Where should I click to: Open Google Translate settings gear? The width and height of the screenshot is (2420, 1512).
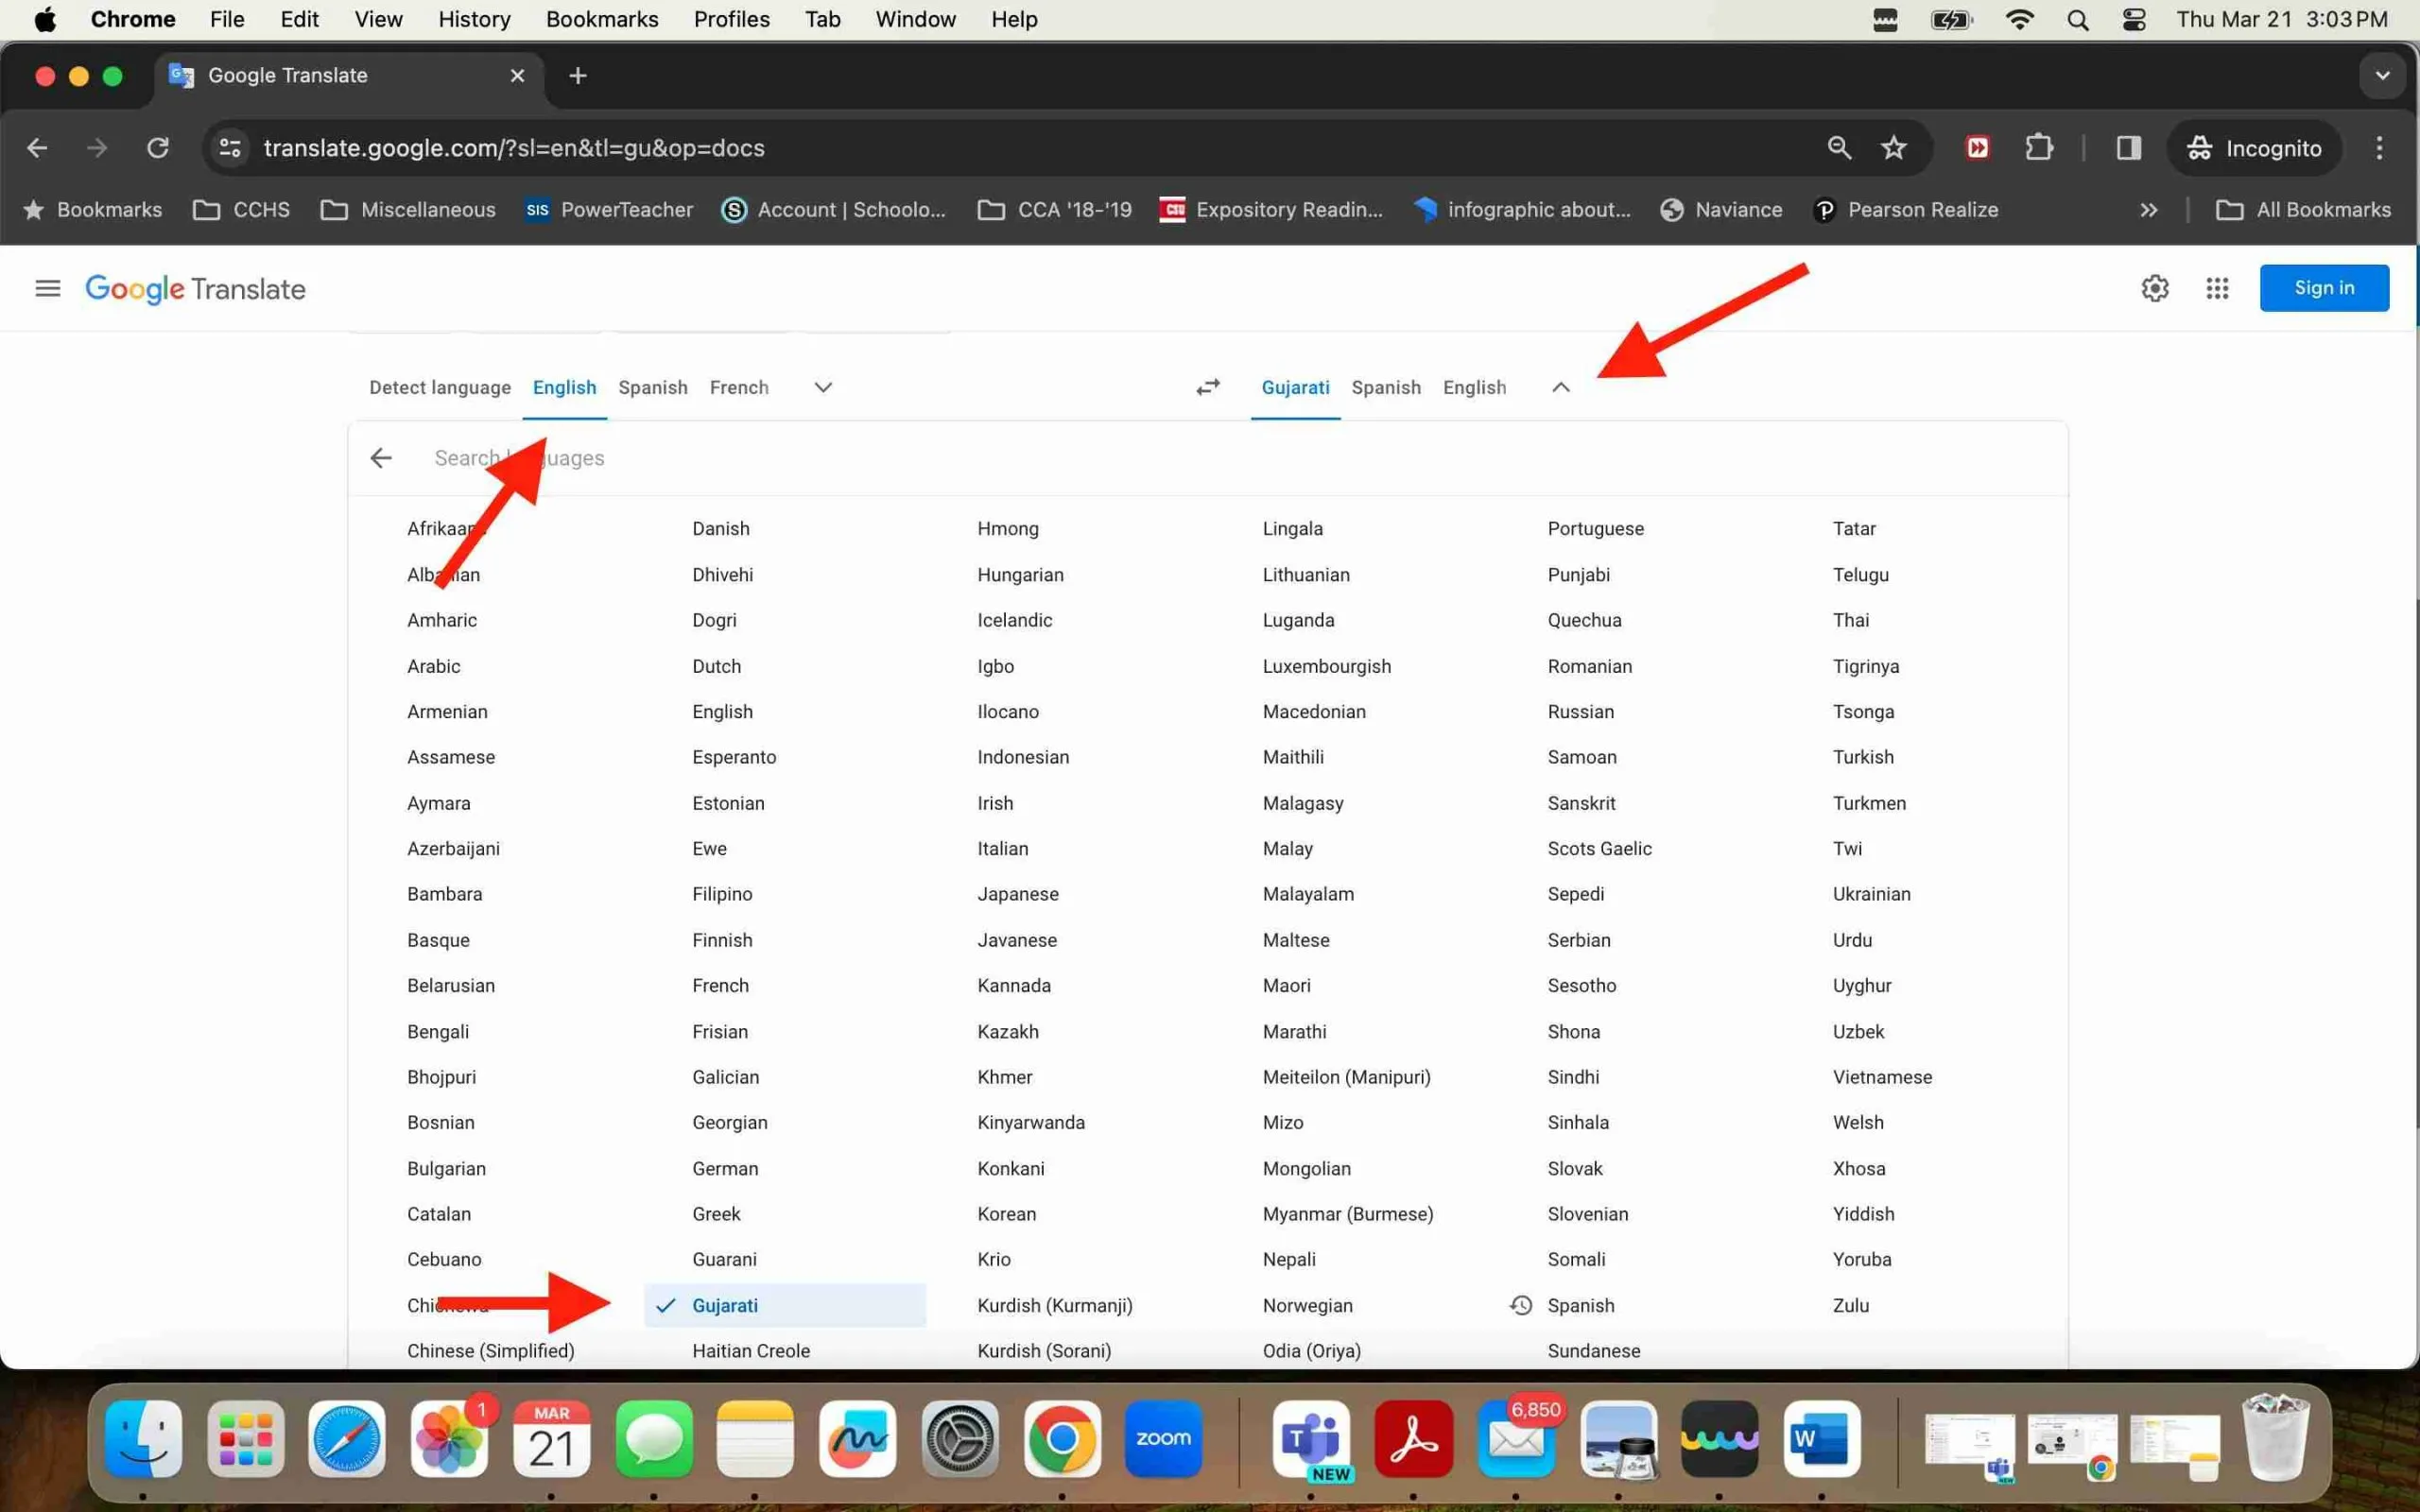(2155, 288)
